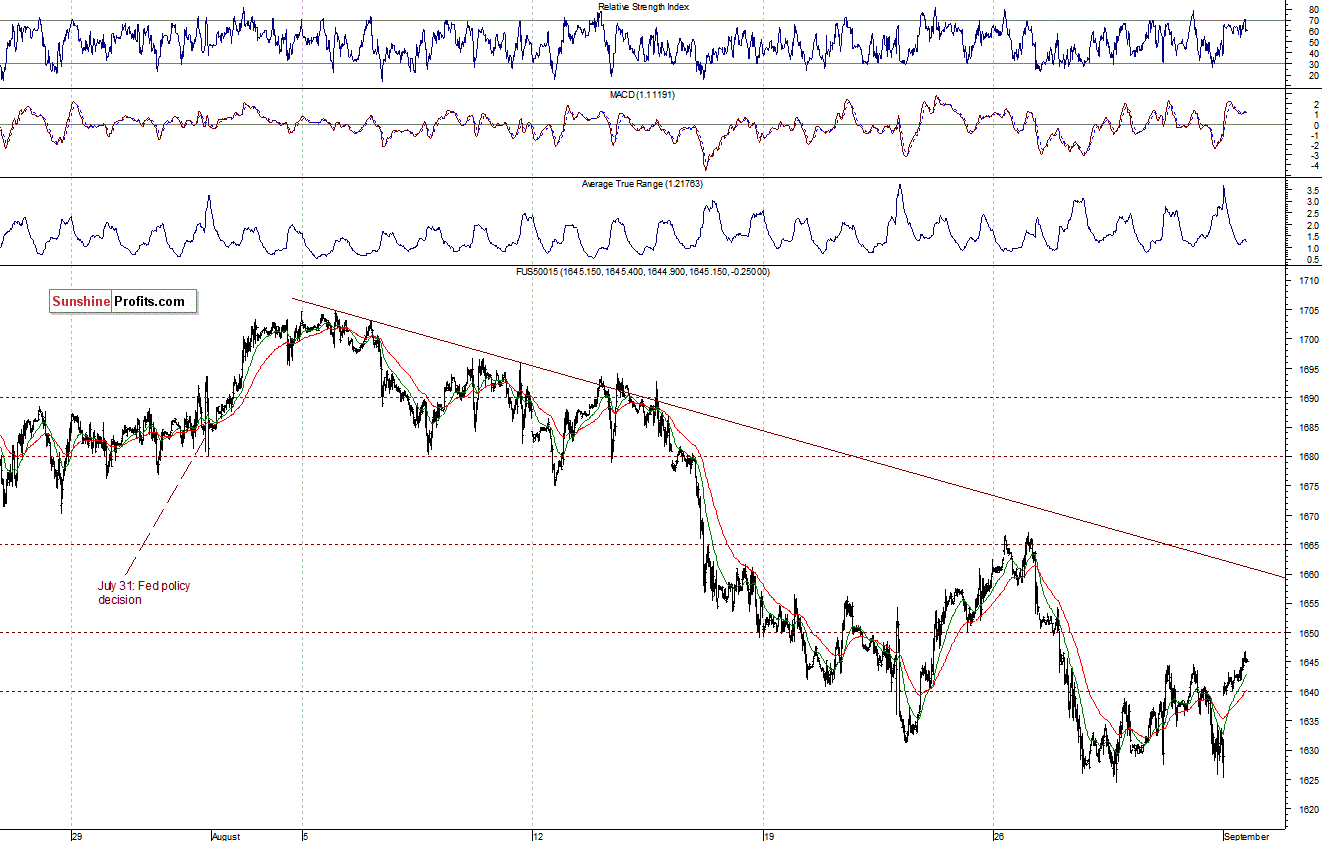Click the 0.5 value on ATR axis

1311,260
